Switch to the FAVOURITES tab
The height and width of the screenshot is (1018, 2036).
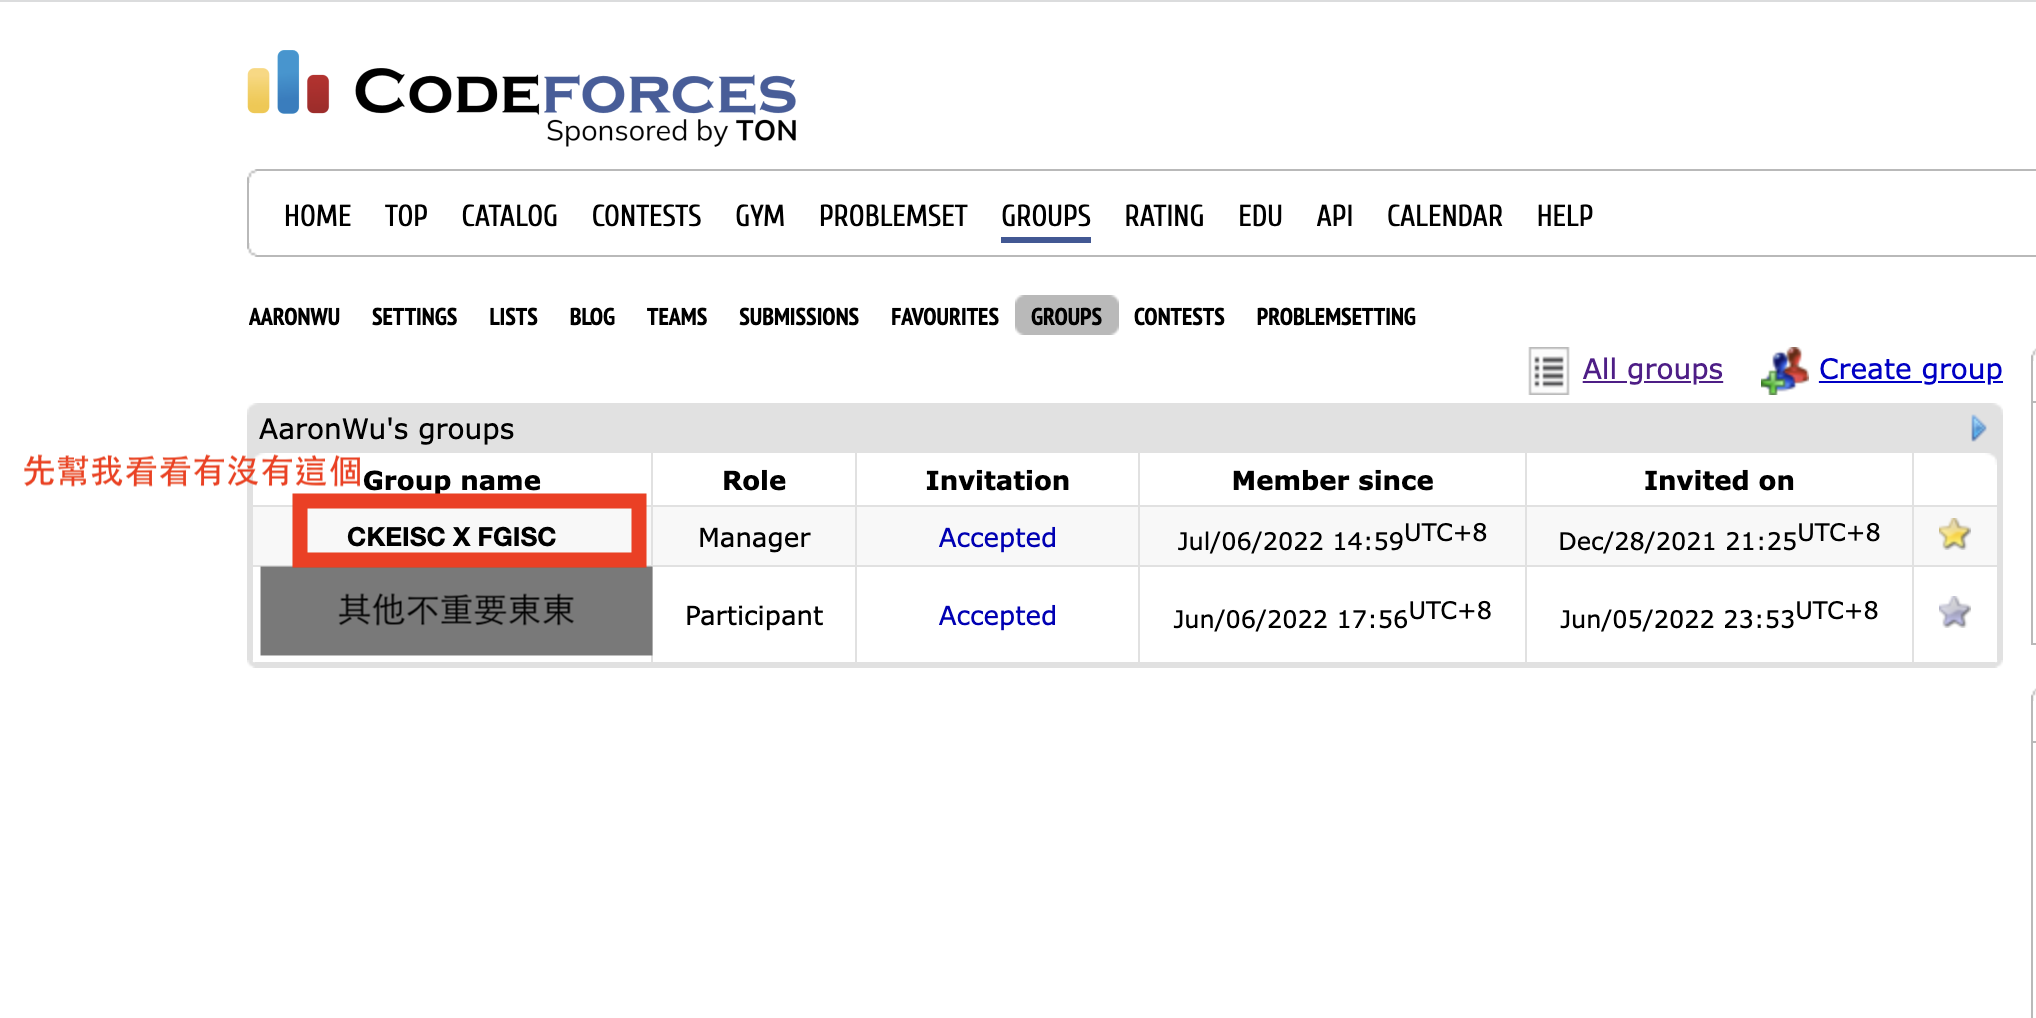tap(945, 317)
